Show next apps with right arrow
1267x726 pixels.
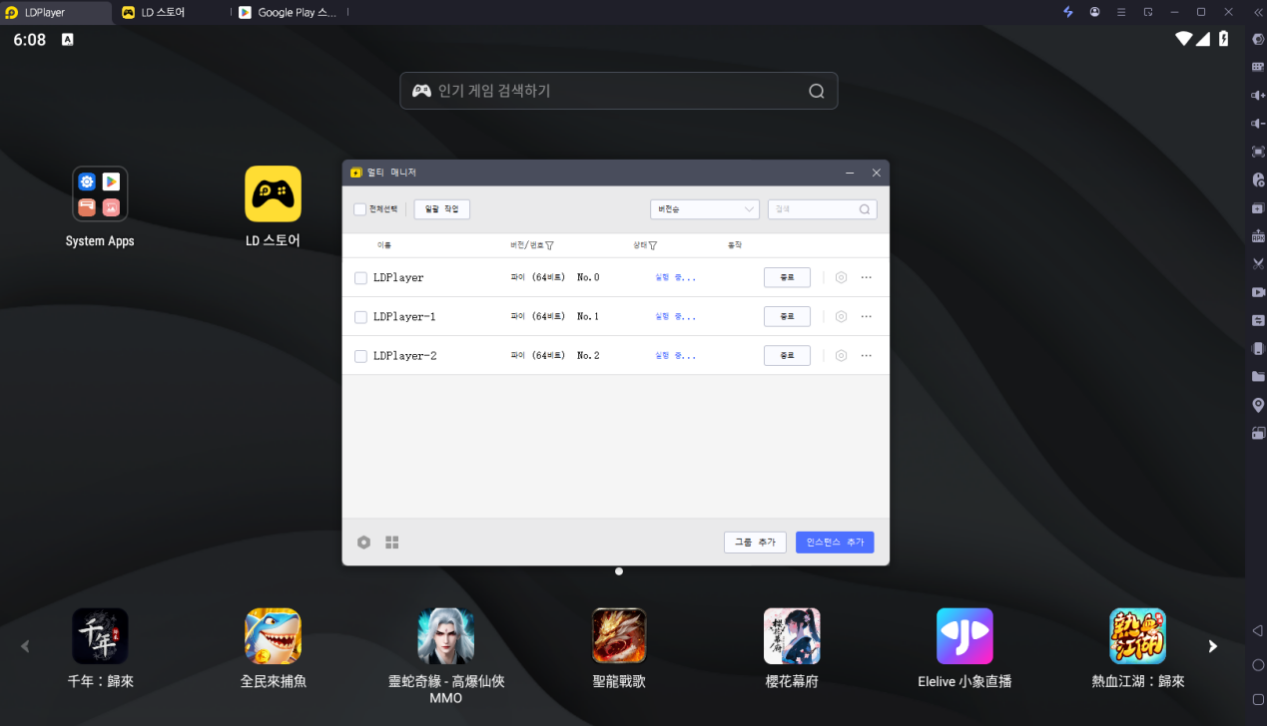point(1212,646)
